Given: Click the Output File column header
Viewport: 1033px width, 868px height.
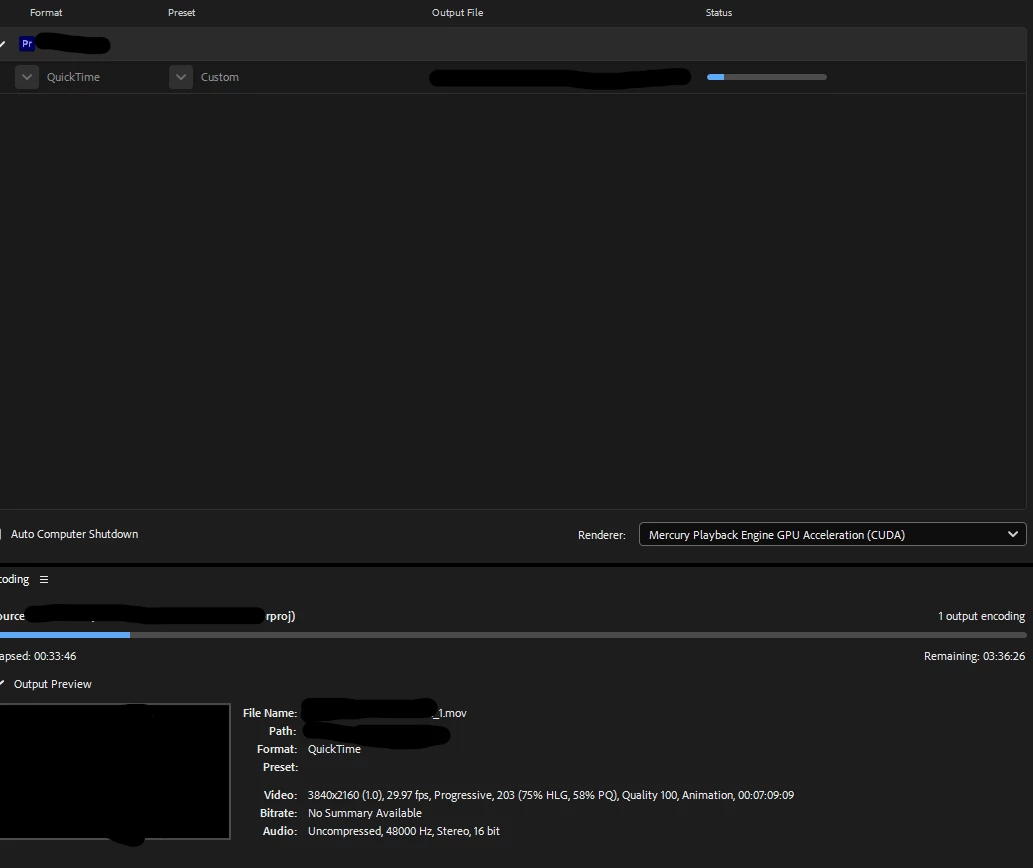Looking at the screenshot, I should [x=457, y=13].
